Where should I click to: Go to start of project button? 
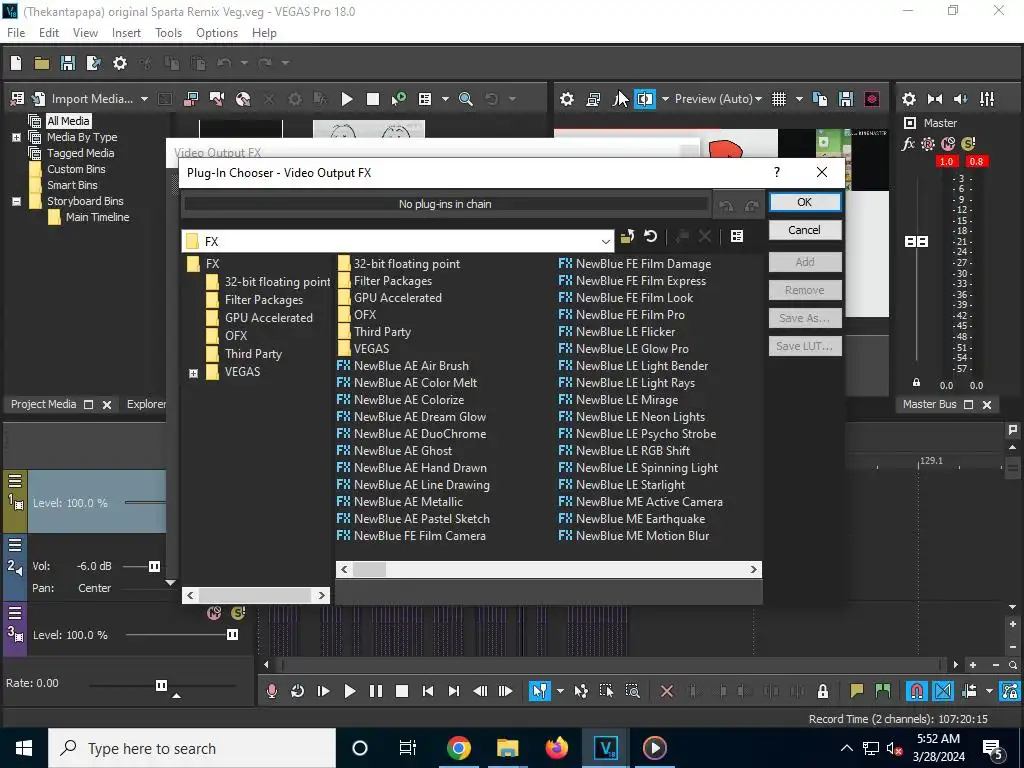pos(428,691)
